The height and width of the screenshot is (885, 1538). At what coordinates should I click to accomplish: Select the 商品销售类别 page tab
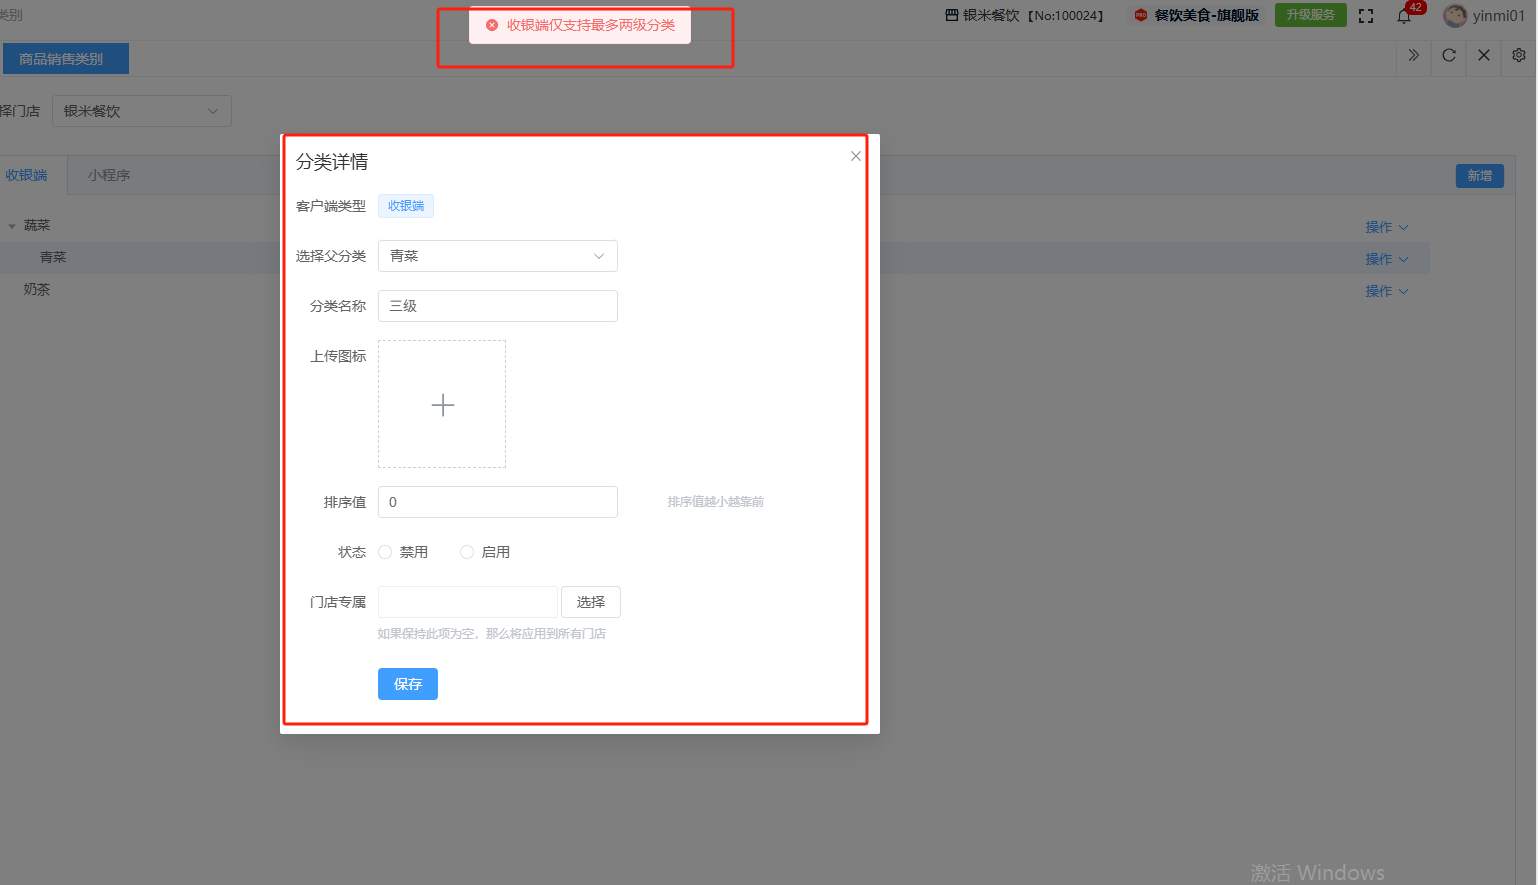[66, 59]
